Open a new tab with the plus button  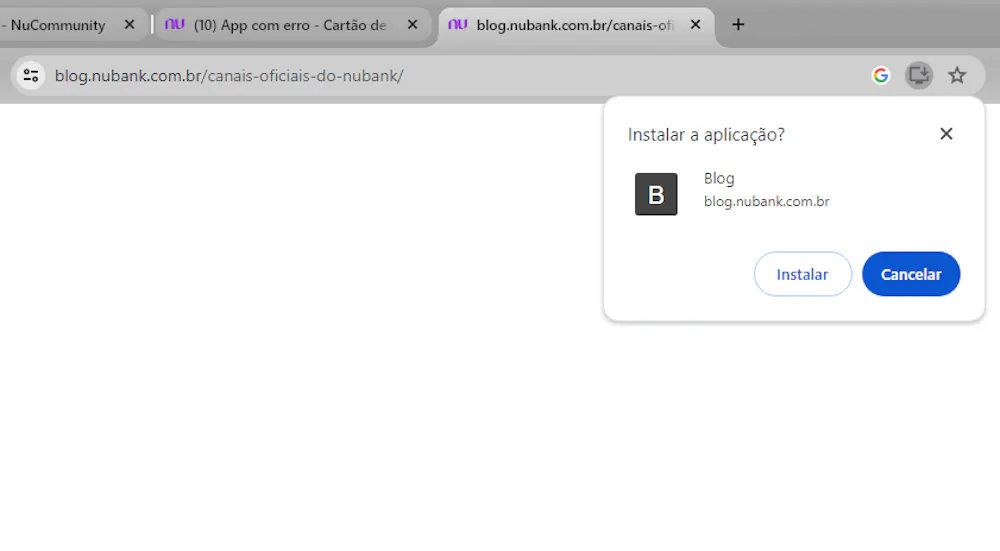(x=738, y=24)
